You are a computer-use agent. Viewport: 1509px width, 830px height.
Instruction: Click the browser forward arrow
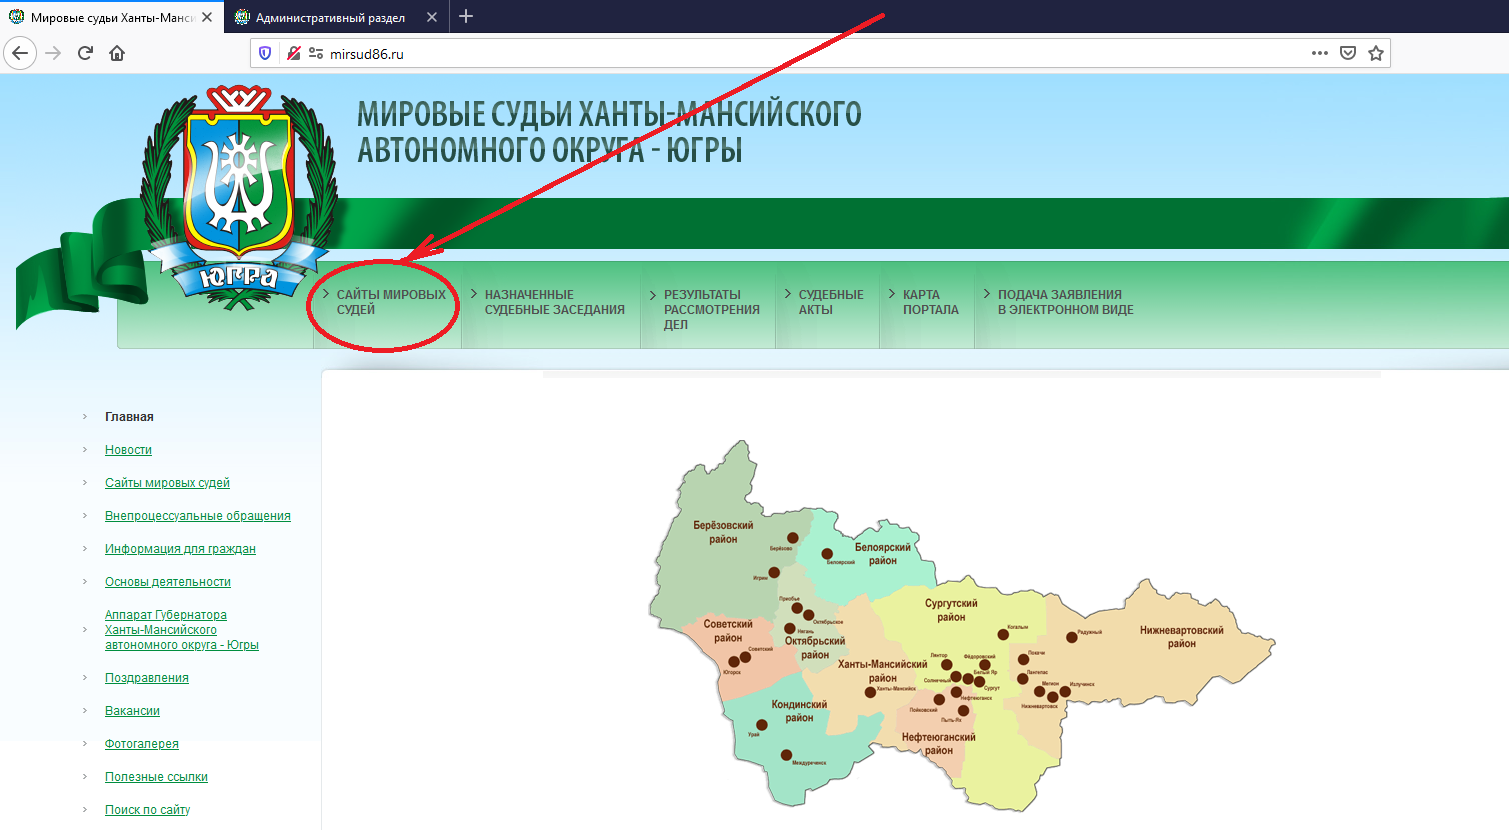(x=53, y=53)
